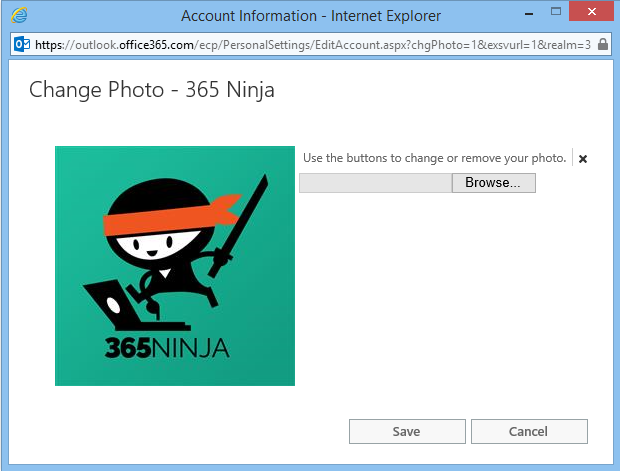Viewport: 620px width, 471px height.
Task: Click the Cancel button
Action: click(529, 431)
